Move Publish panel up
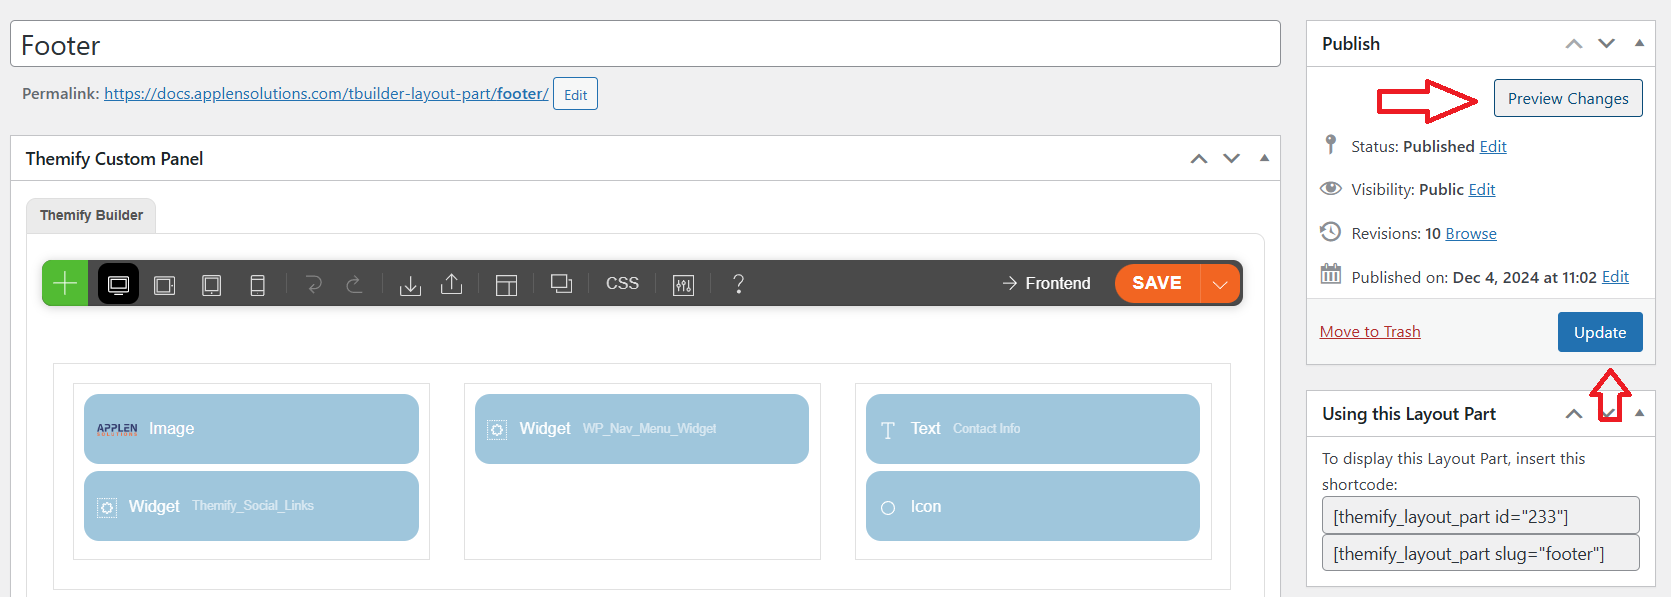1671x597 pixels. pos(1574,44)
